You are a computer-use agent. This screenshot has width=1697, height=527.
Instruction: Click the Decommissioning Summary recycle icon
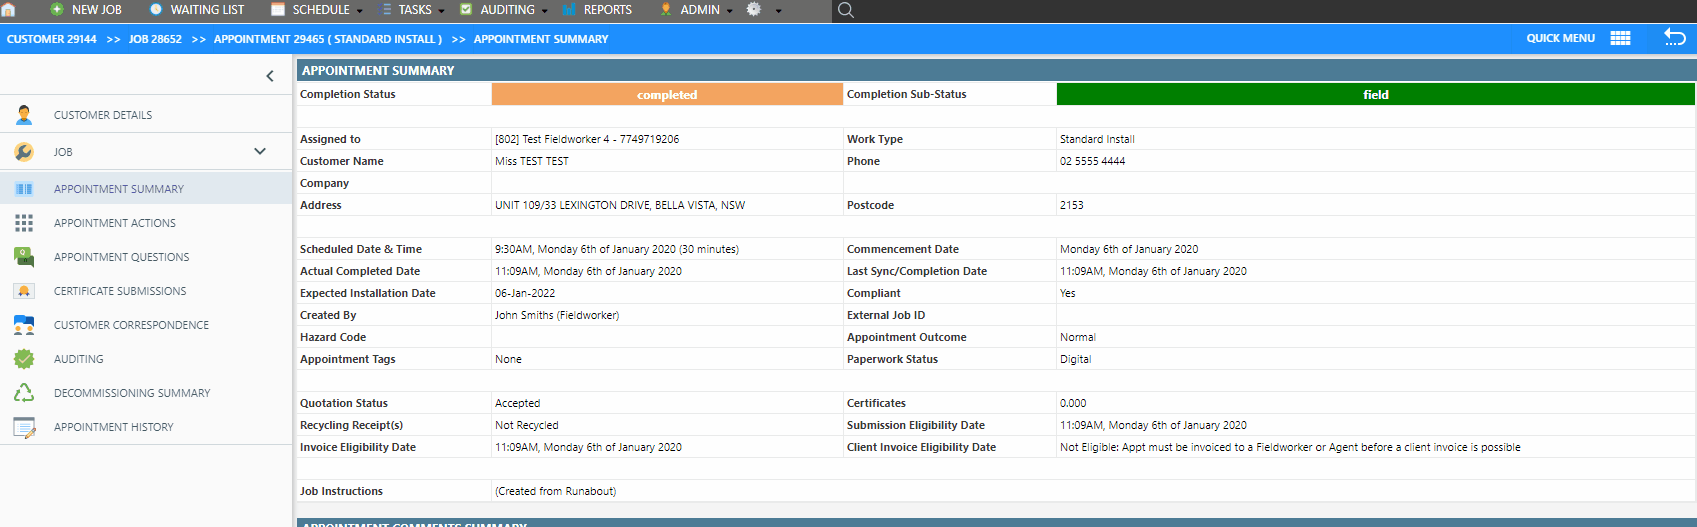[24, 393]
